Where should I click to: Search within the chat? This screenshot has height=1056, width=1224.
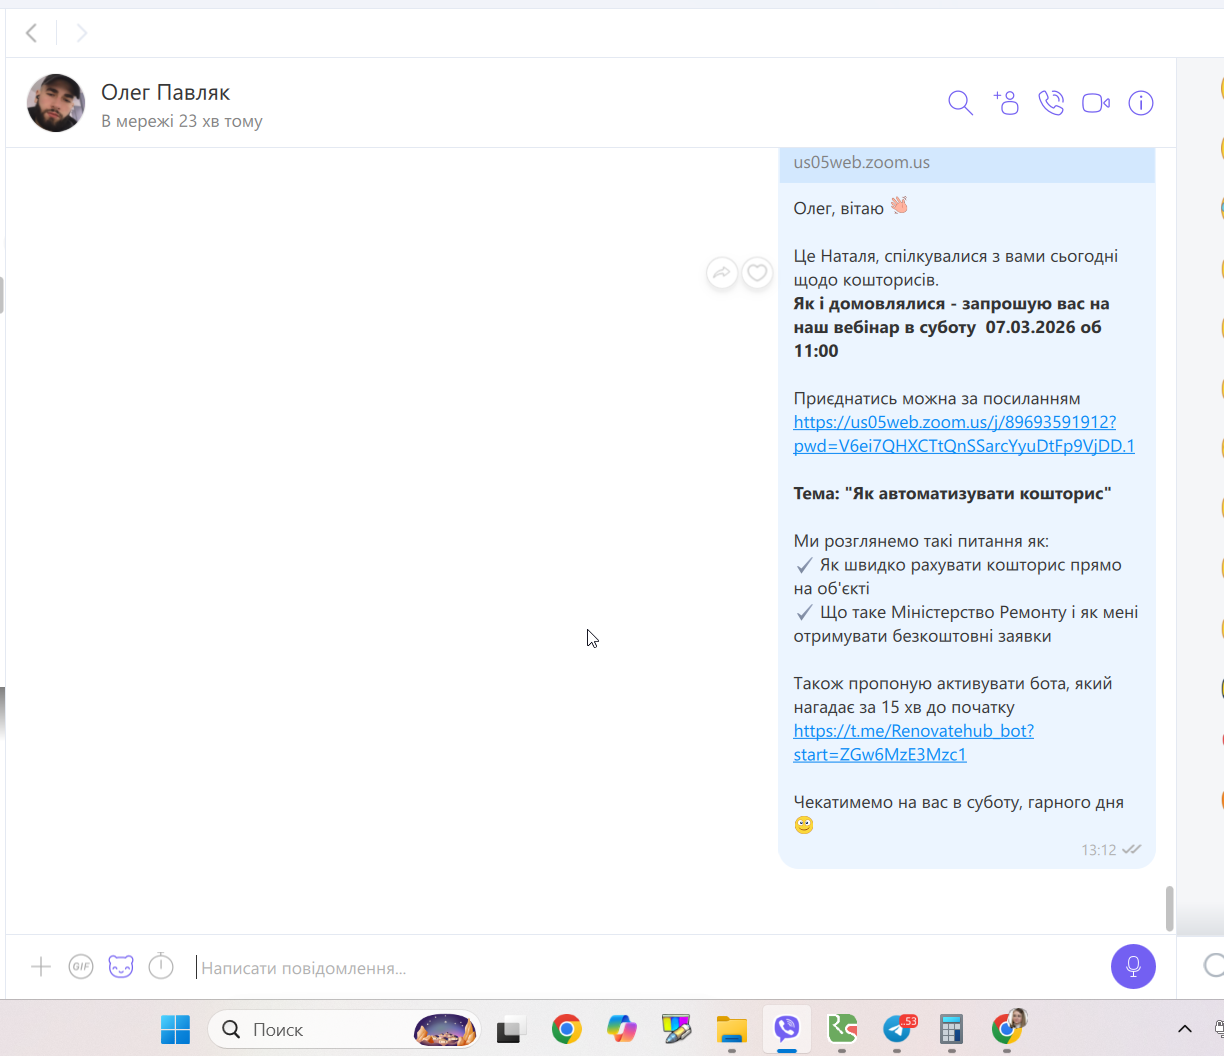[960, 103]
